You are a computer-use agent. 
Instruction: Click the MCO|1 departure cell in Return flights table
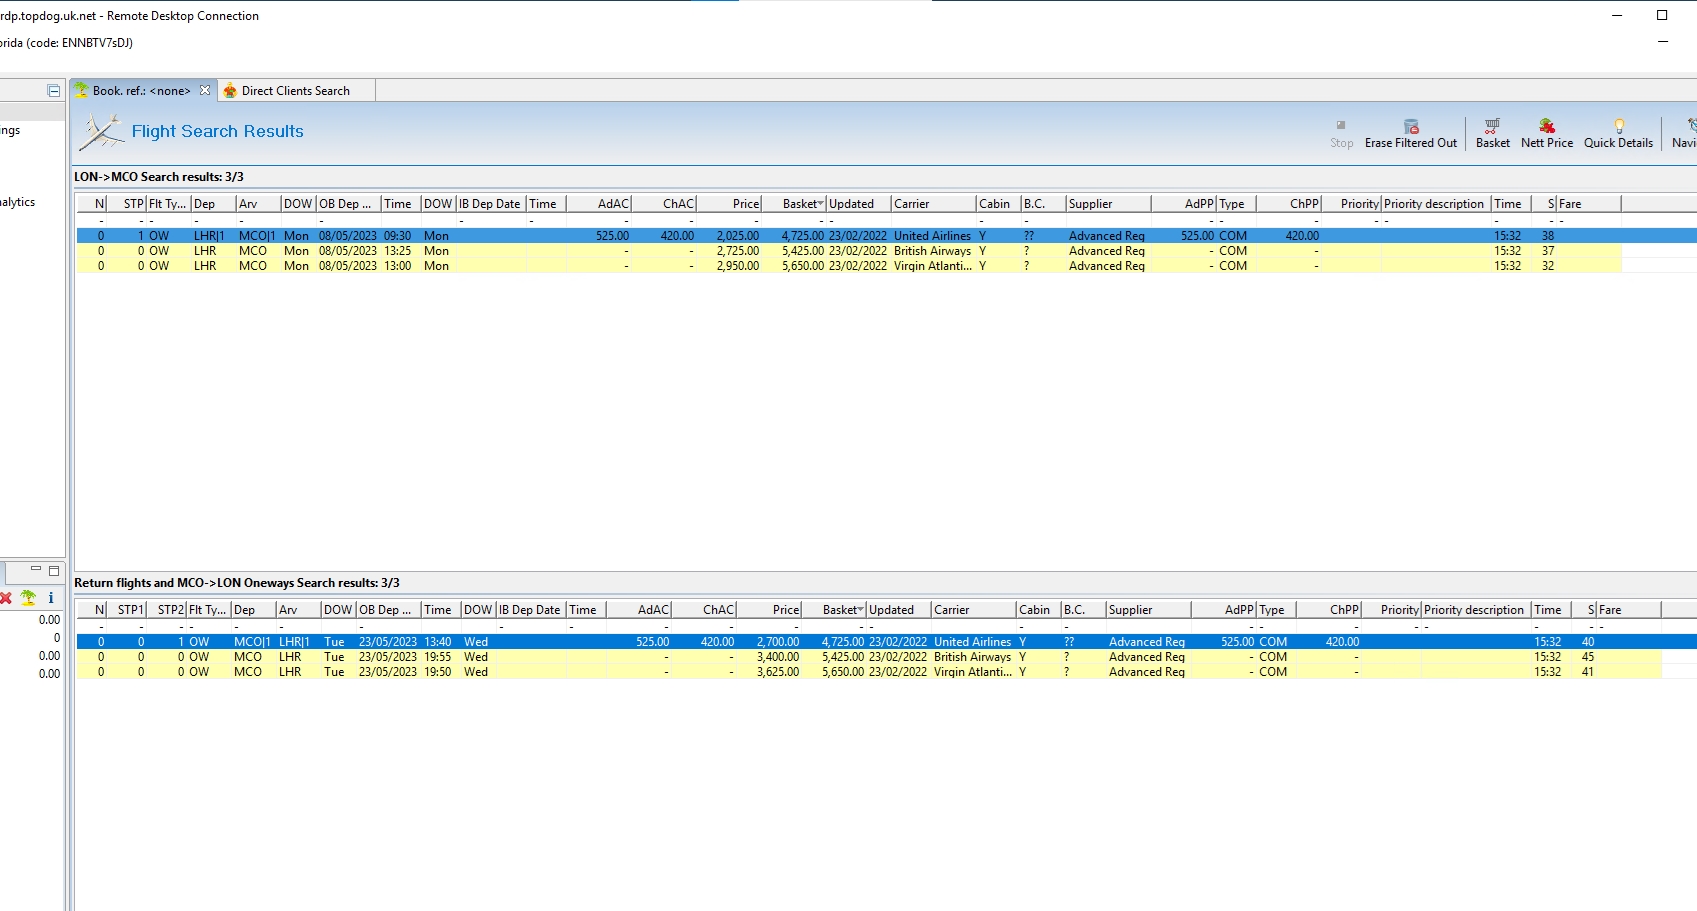coord(252,642)
